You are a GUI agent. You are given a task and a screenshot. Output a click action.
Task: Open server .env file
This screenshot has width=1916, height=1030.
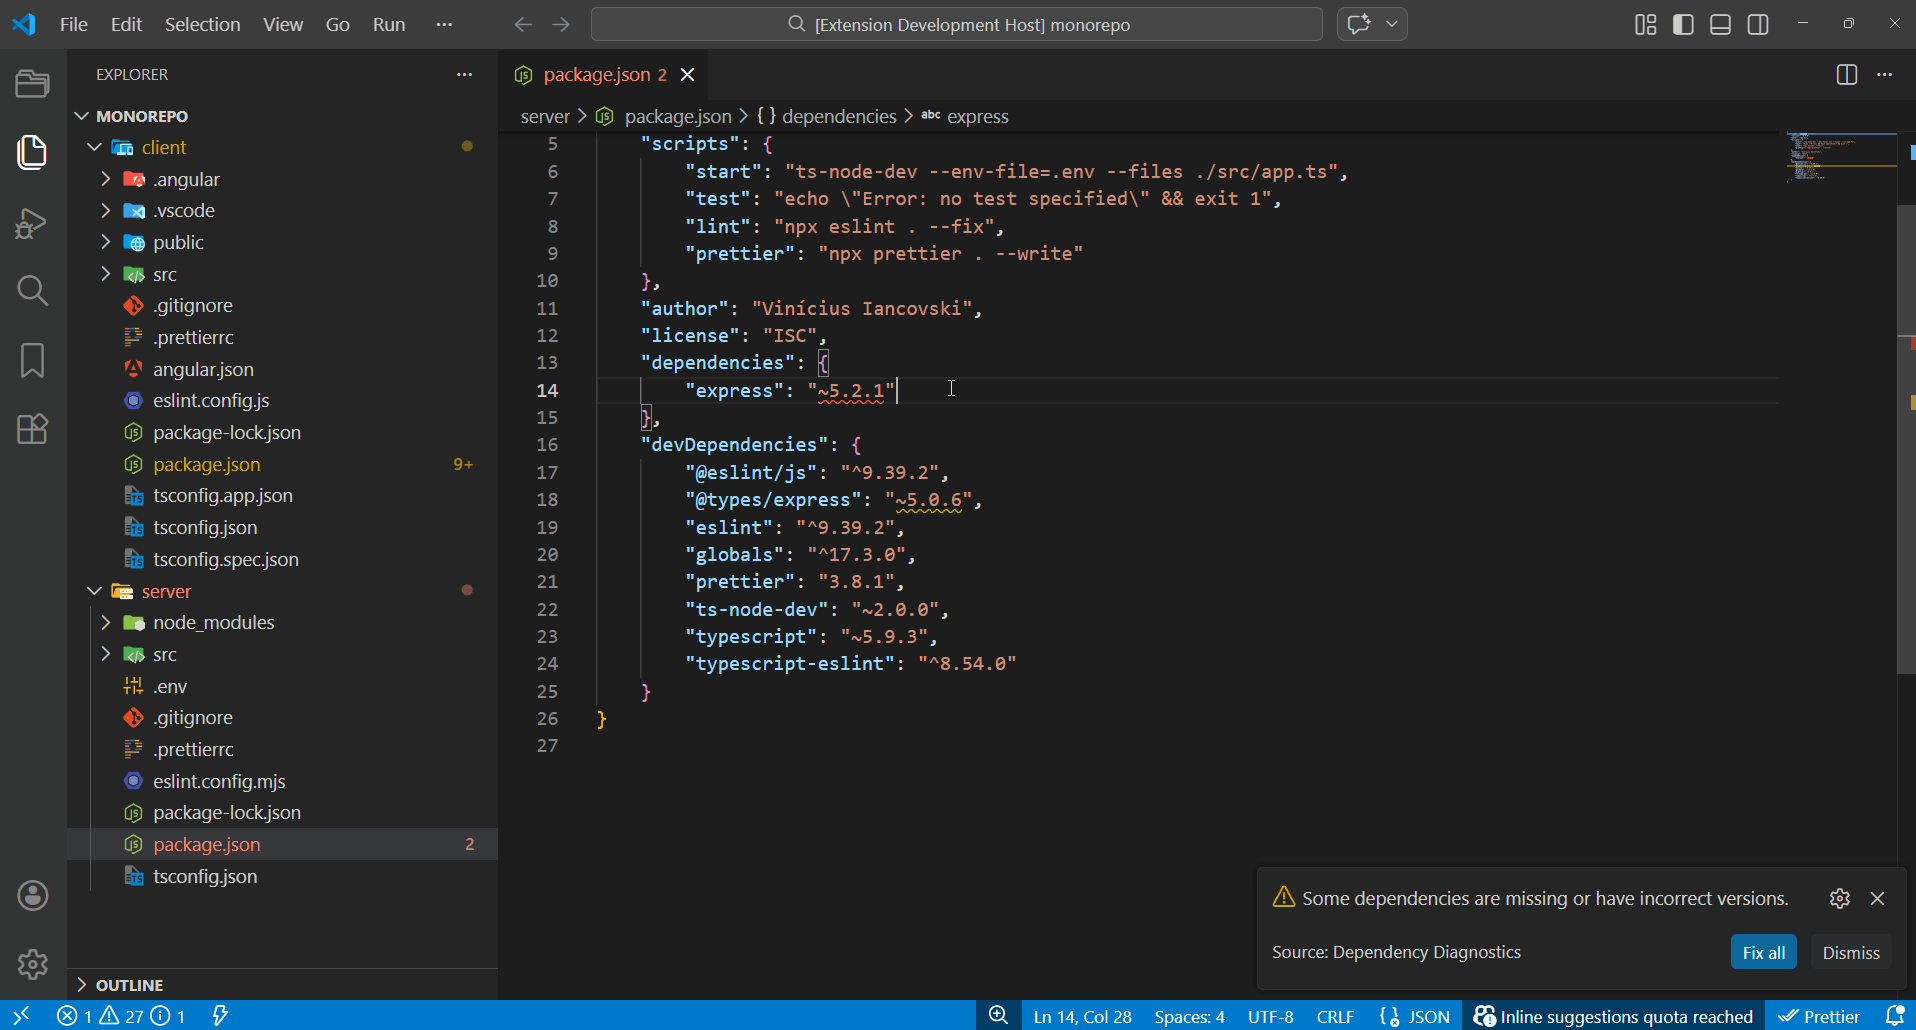click(170, 686)
